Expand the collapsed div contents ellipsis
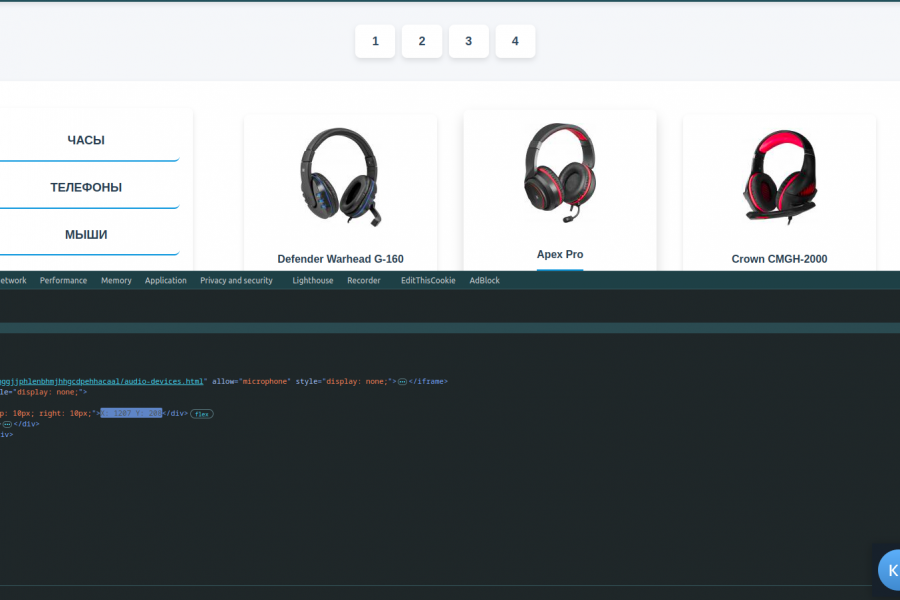The width and height of the screenshot is (900, 600). point(7,424)
